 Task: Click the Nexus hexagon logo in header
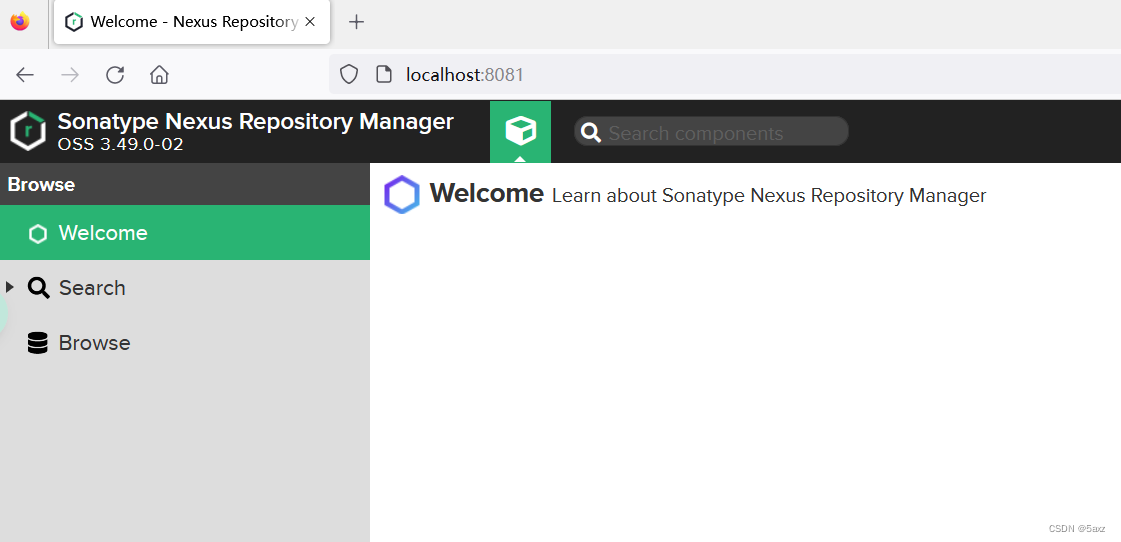pos(28,132)
